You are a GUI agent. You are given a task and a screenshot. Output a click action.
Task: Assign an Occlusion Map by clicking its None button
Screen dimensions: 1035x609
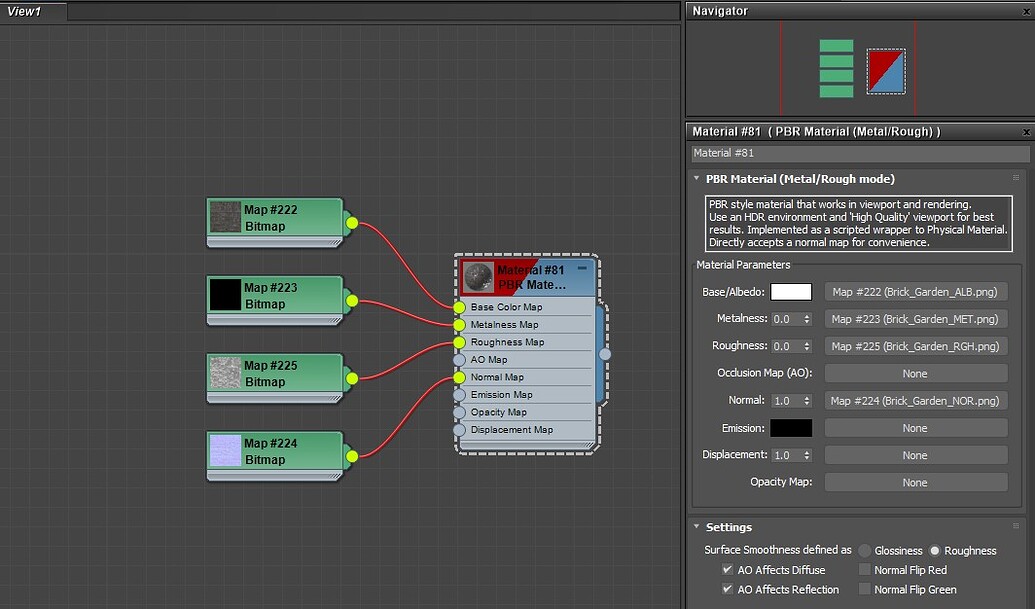(x=915, y=372)
